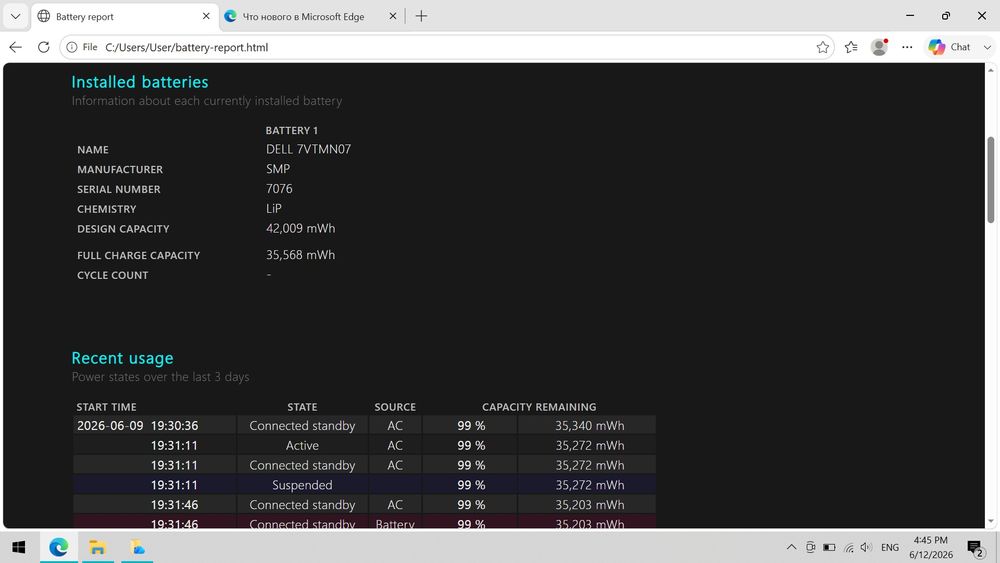Open the notification center icon
This screenshot has width=1000, height=563.
(975, 548)
